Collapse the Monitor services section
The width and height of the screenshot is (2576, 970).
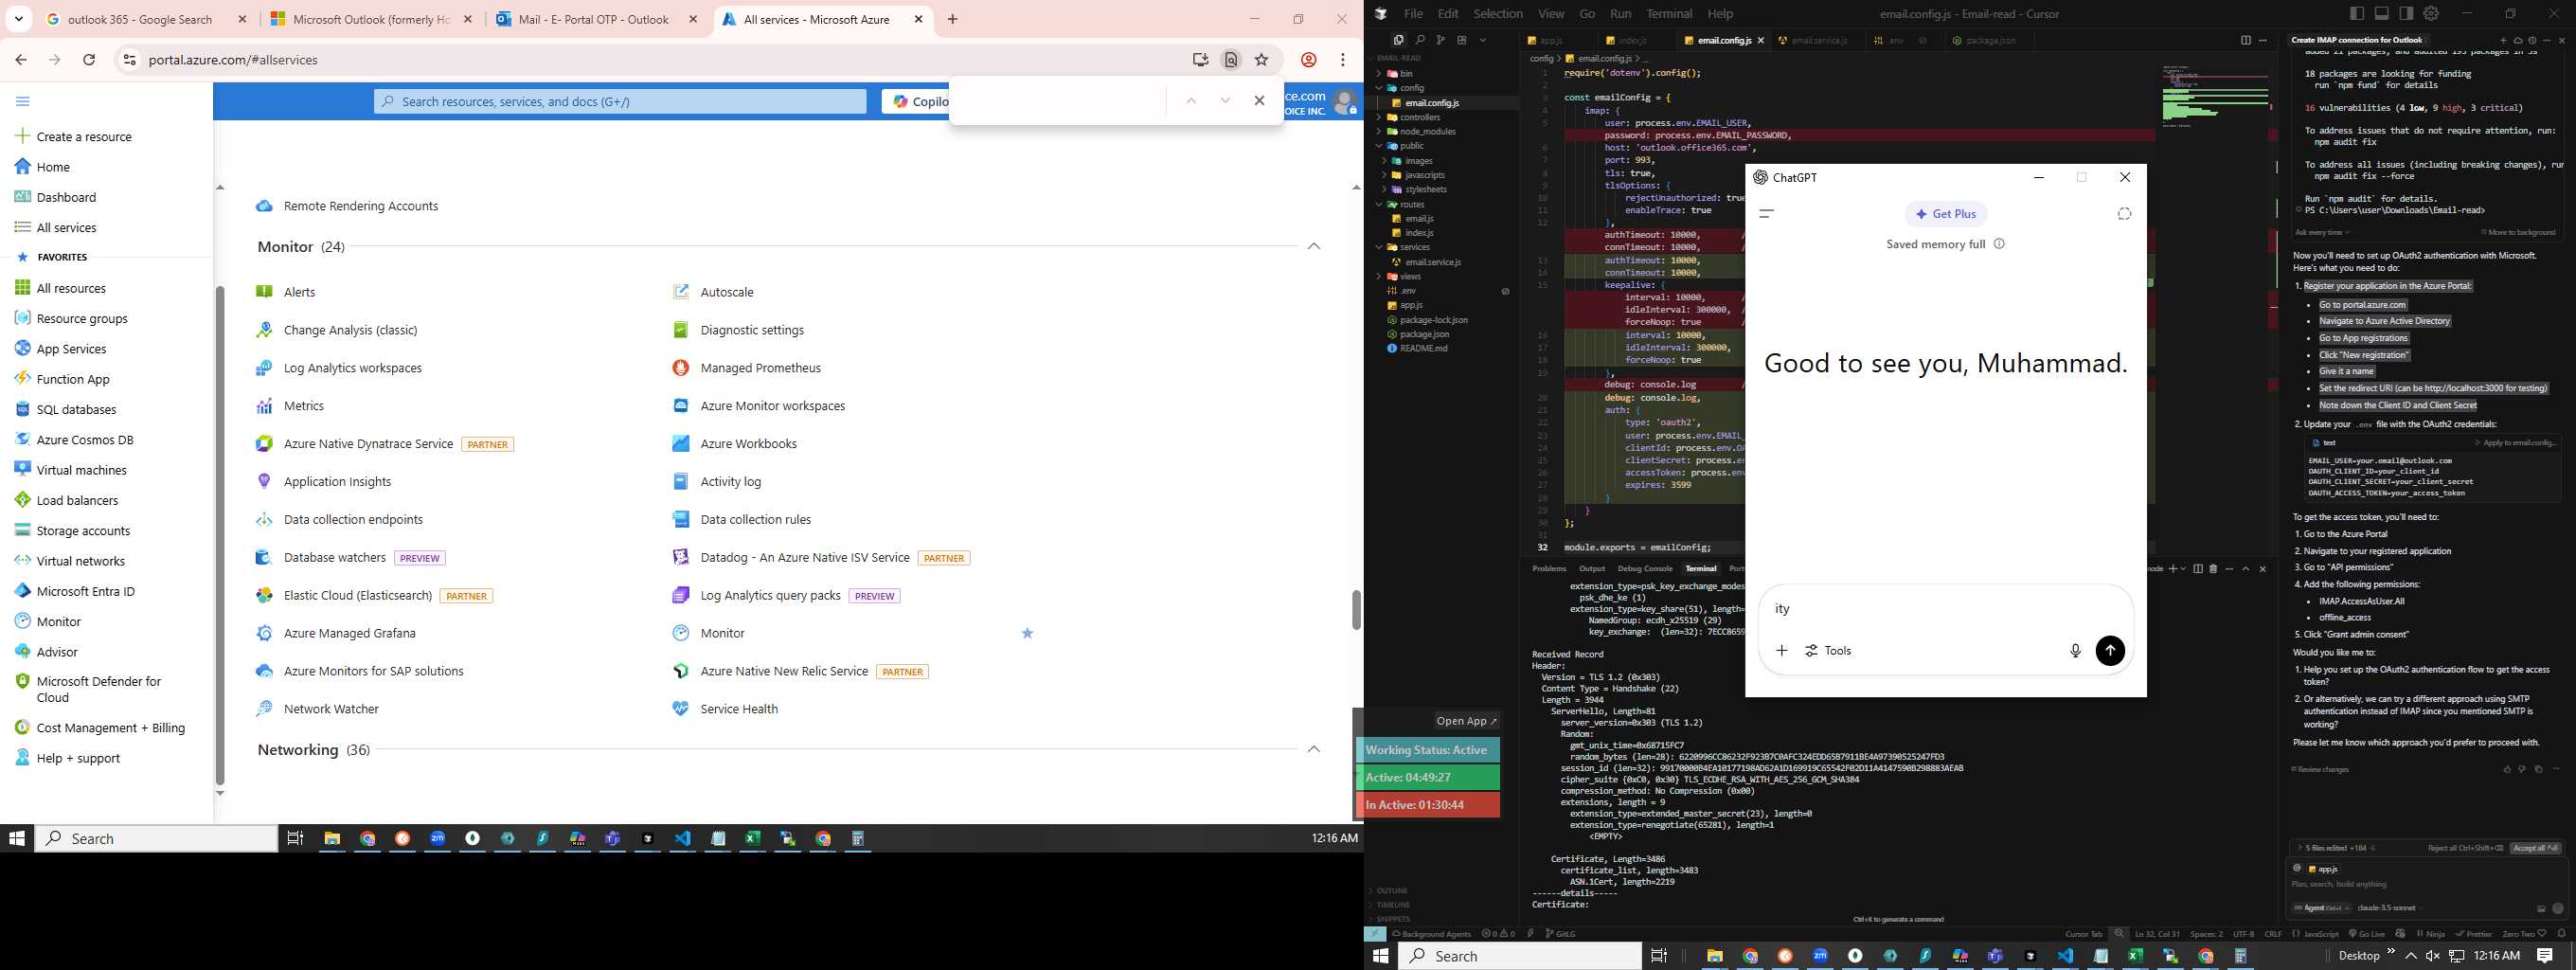tap(1314, 247)
